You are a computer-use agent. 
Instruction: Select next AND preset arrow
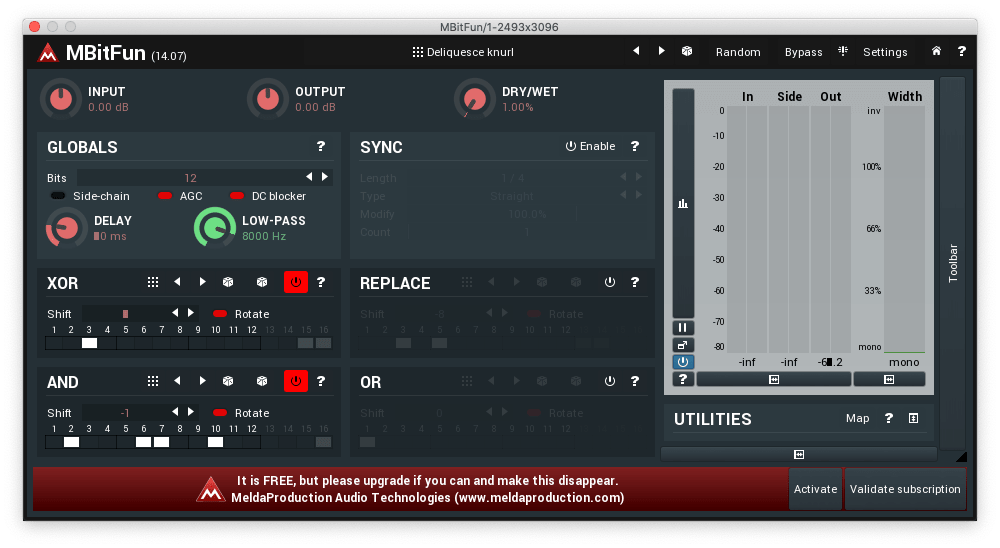pos(202,381)
